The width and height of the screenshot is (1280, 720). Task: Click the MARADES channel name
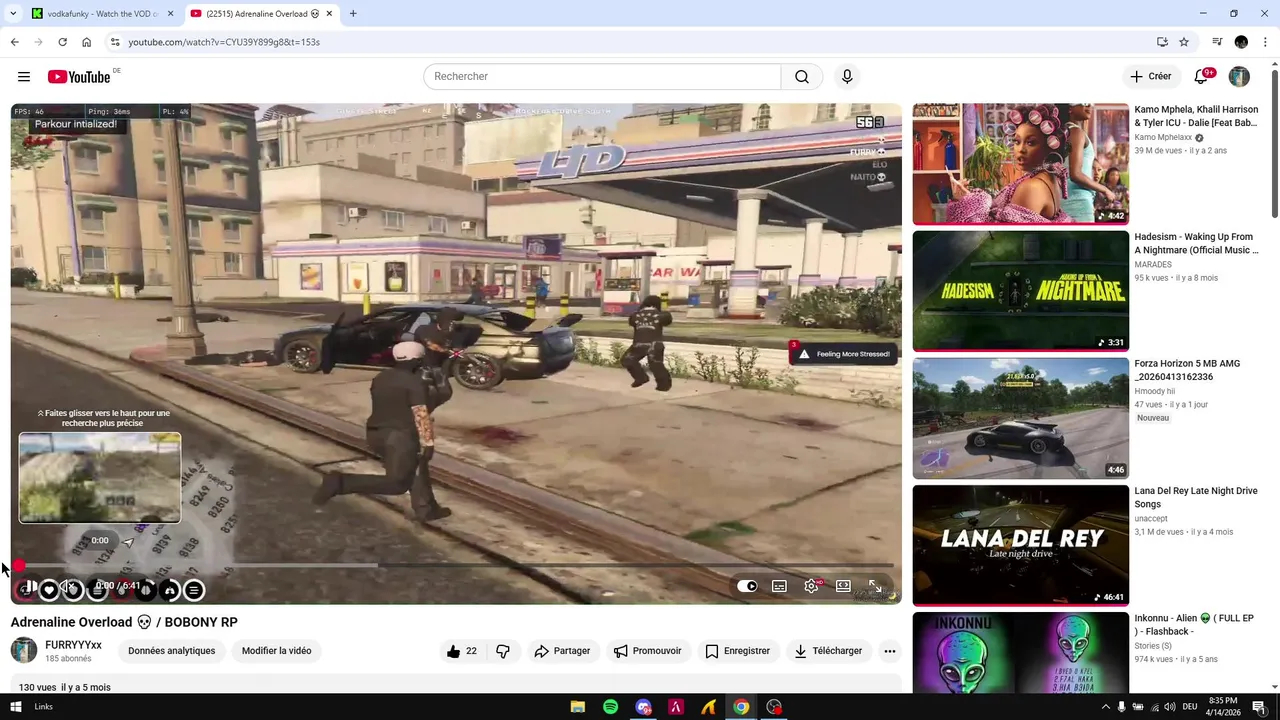point(1153,265)
